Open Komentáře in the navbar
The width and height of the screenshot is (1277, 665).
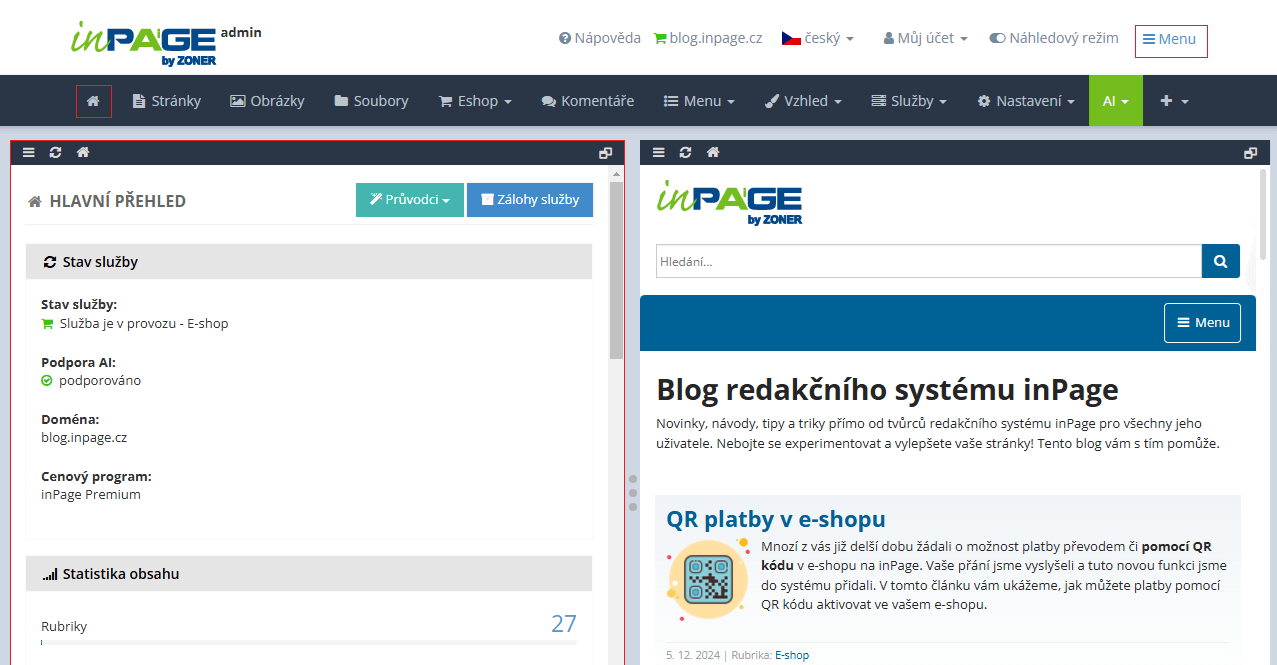pyautogui.click(x=588, y=101)
